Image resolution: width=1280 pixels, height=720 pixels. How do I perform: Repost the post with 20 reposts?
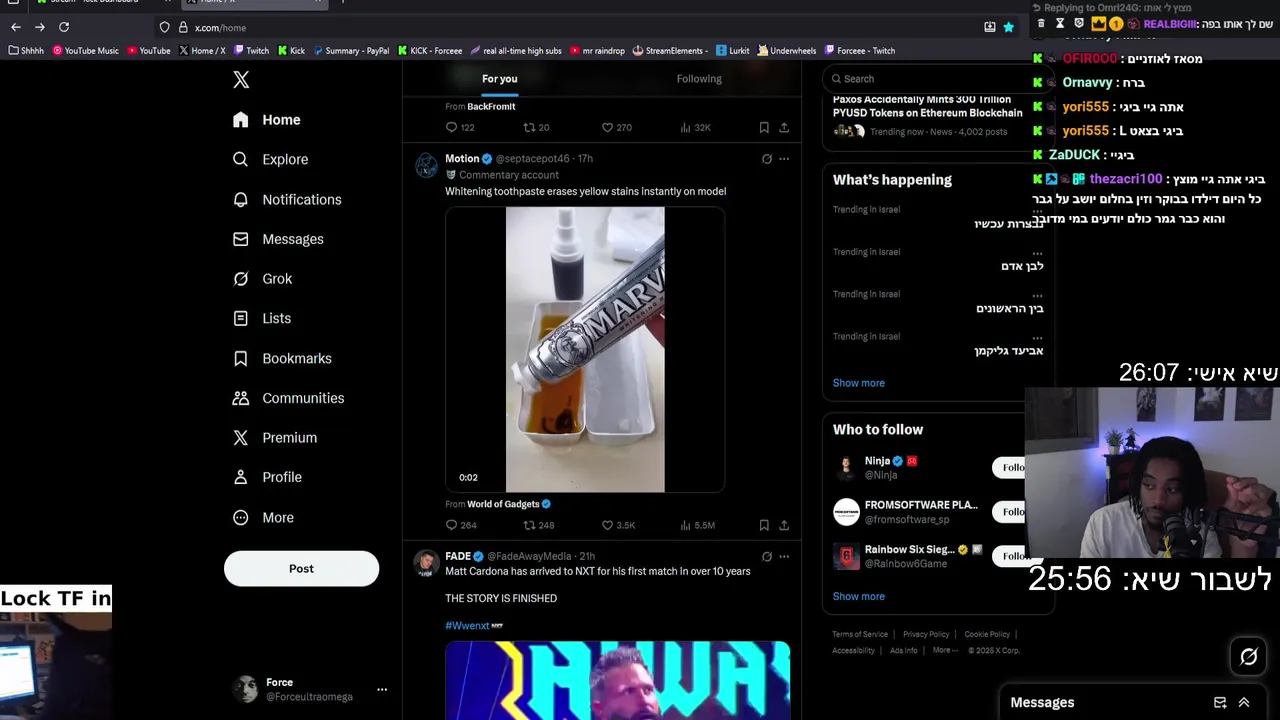click(x=537, y=127)
